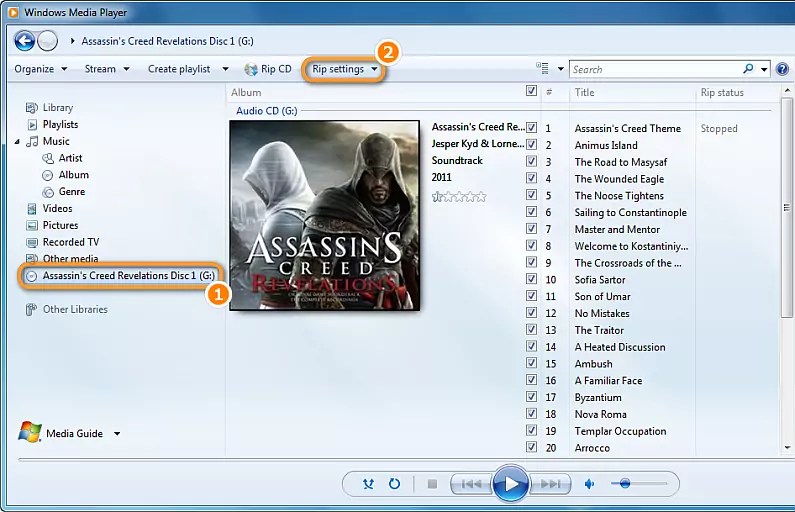Viewport: 795px width, 512px height.
Task: Click in the Search input field
Action: point(657,69)
